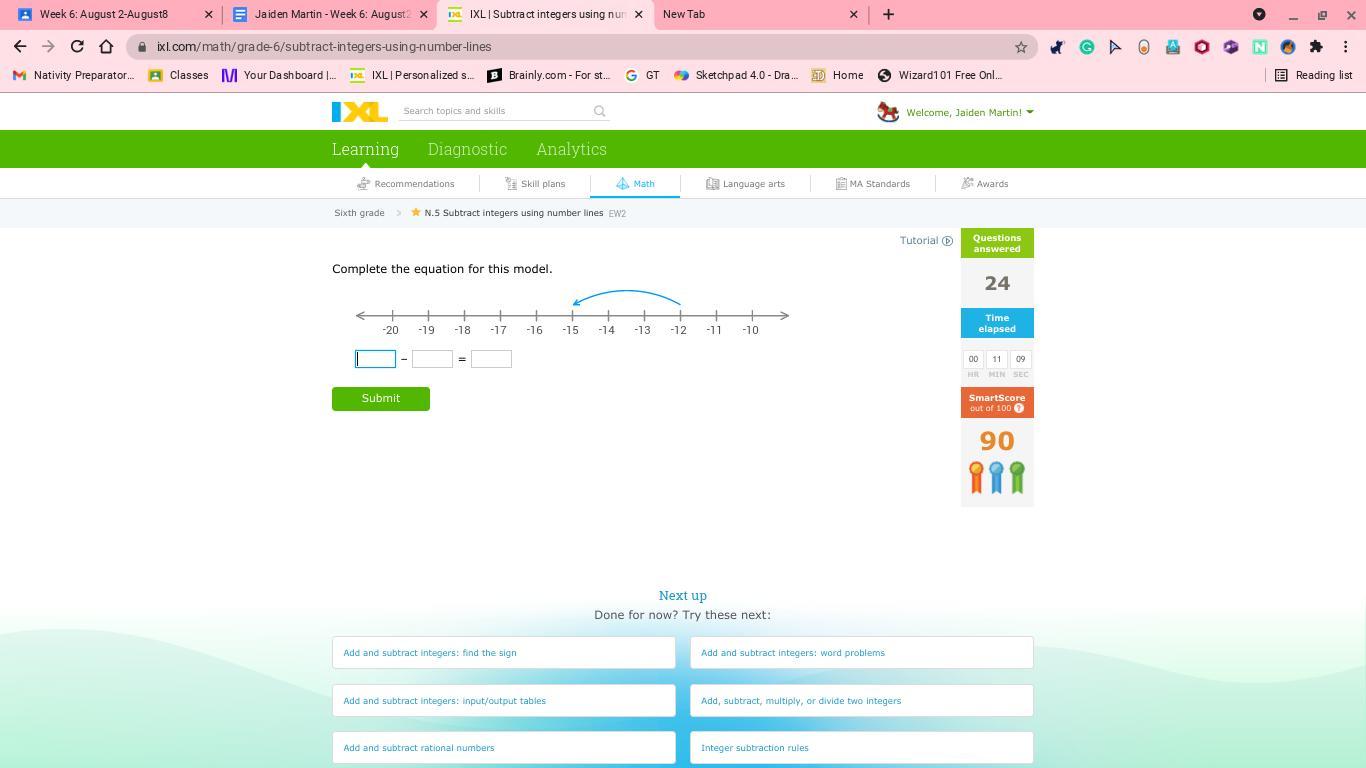Viewport: 1366px width, 768px height.
Task: Open a new tab with the plus button
Action: 888,14
